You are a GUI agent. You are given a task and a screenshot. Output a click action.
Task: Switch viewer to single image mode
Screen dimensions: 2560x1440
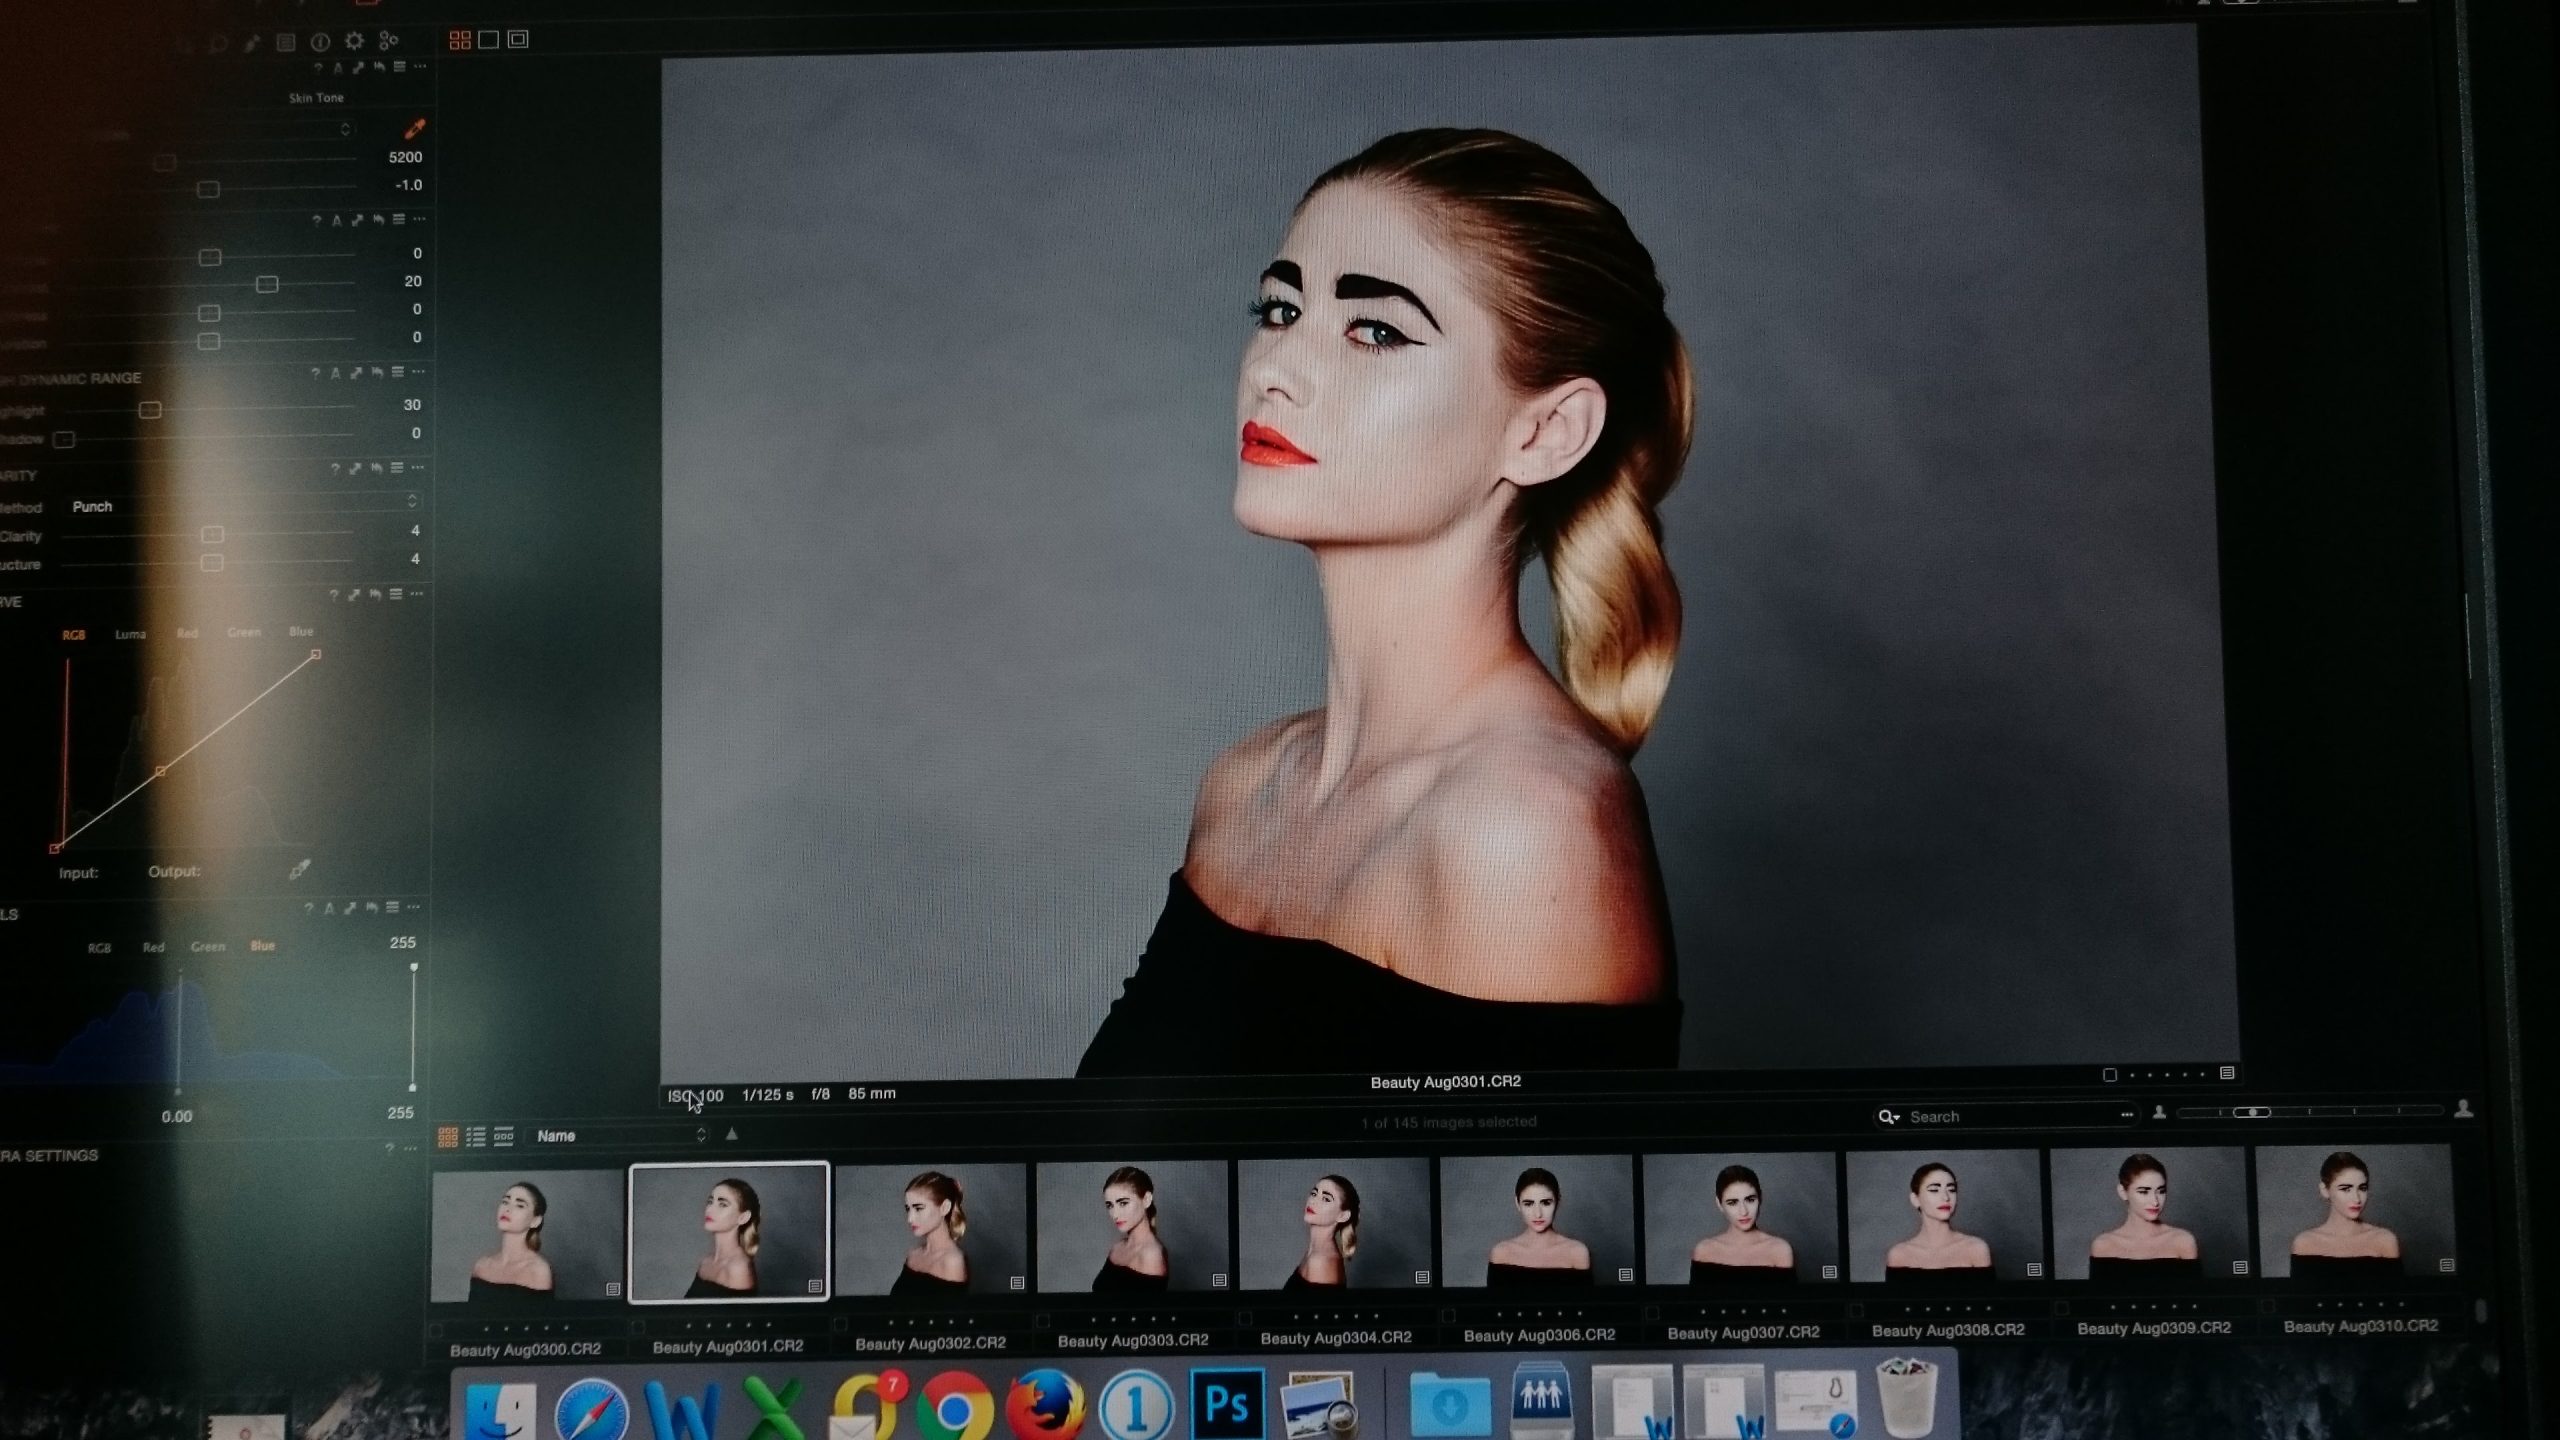point(489,40)
